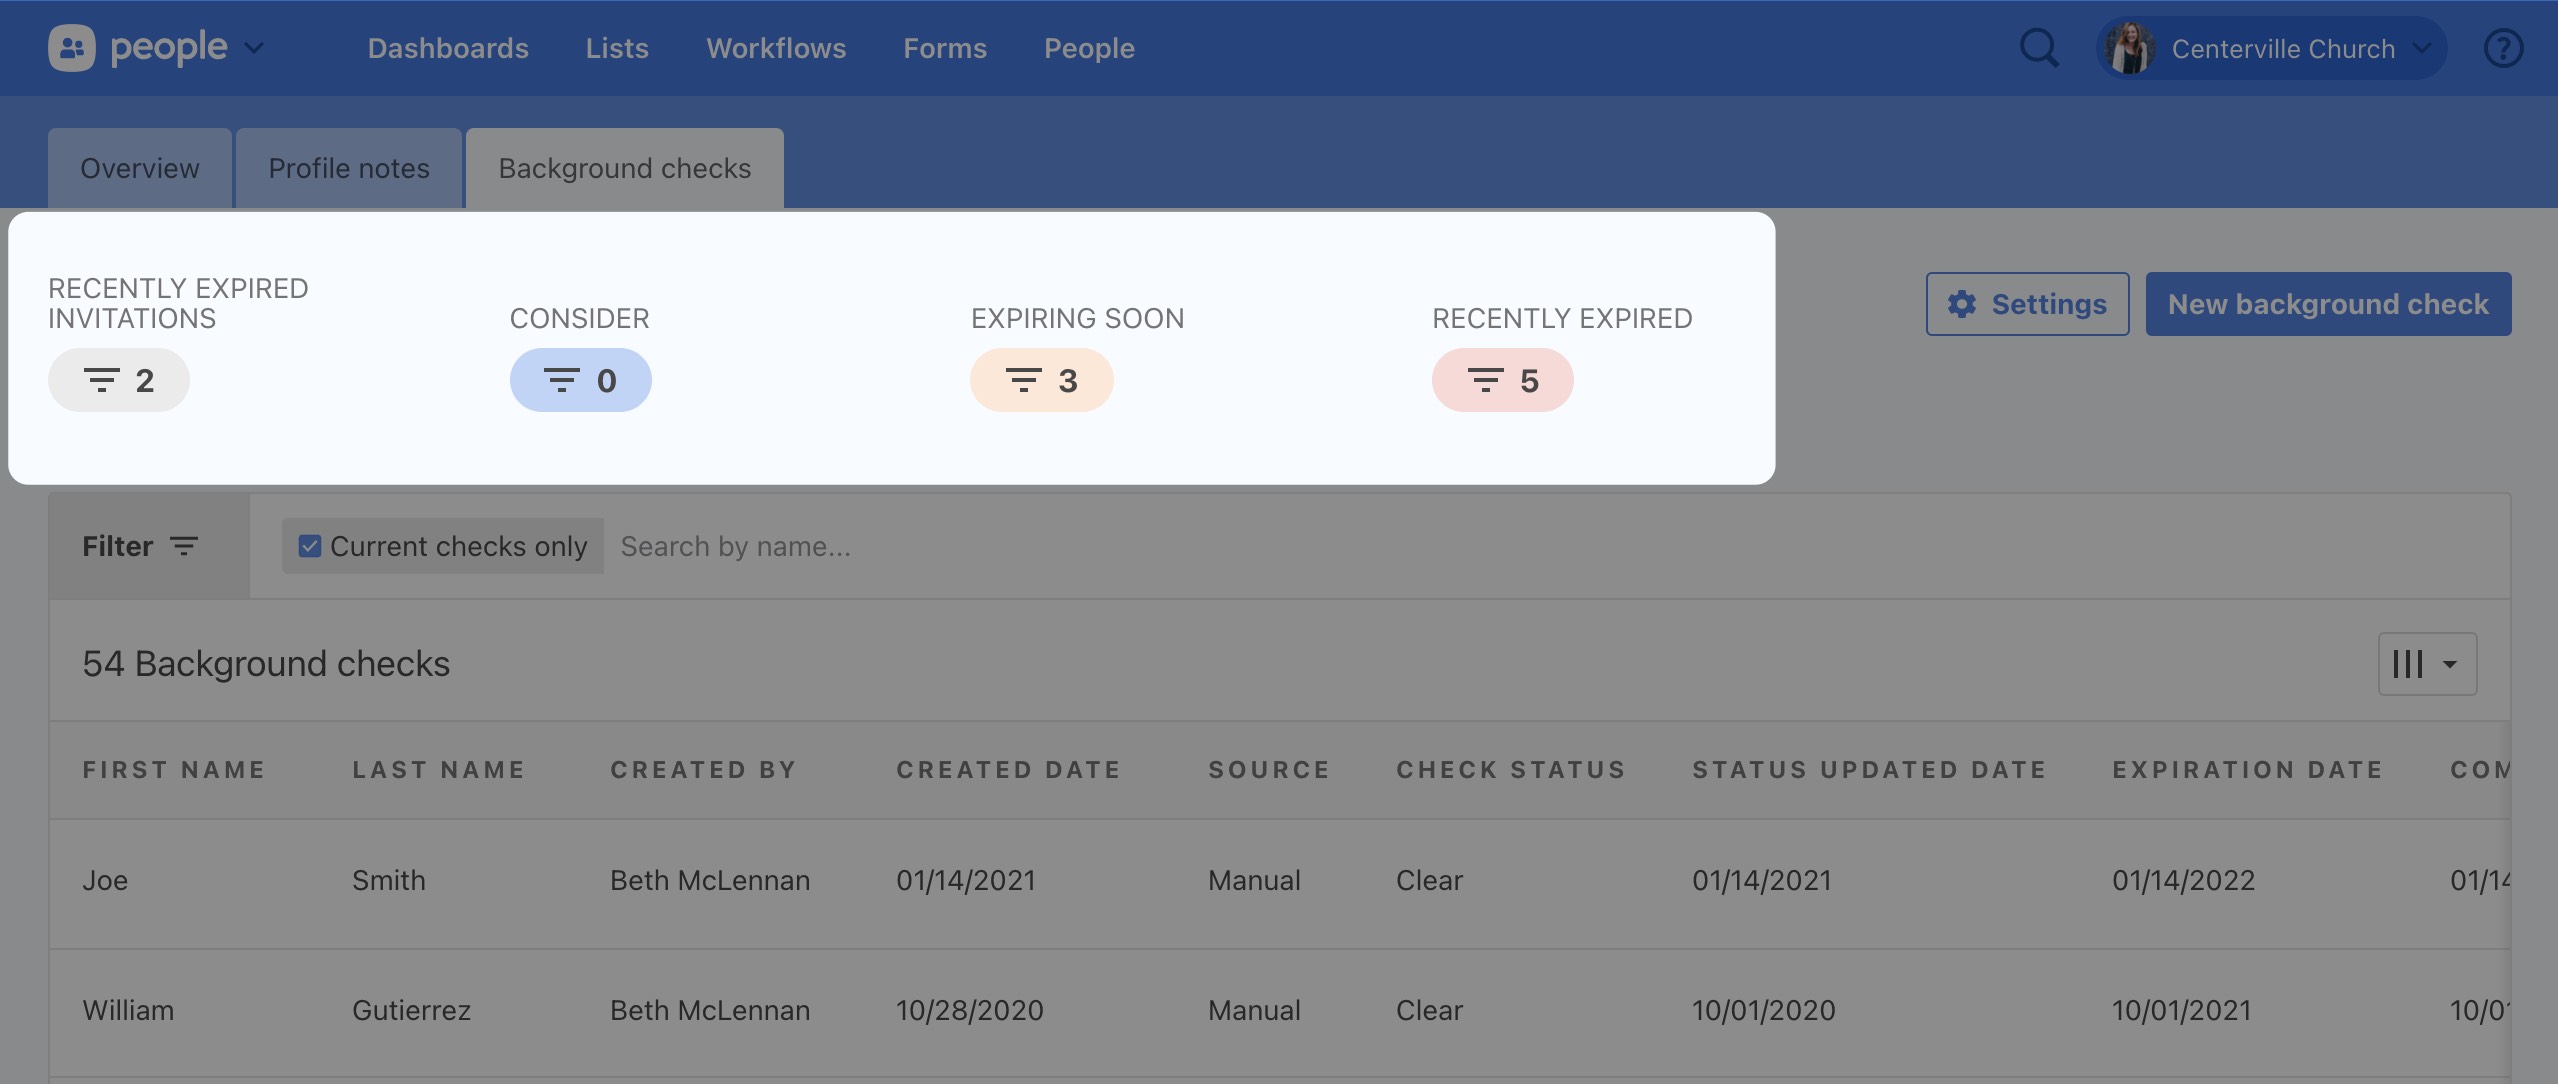Open the column chooser icon

(2426, 664)
